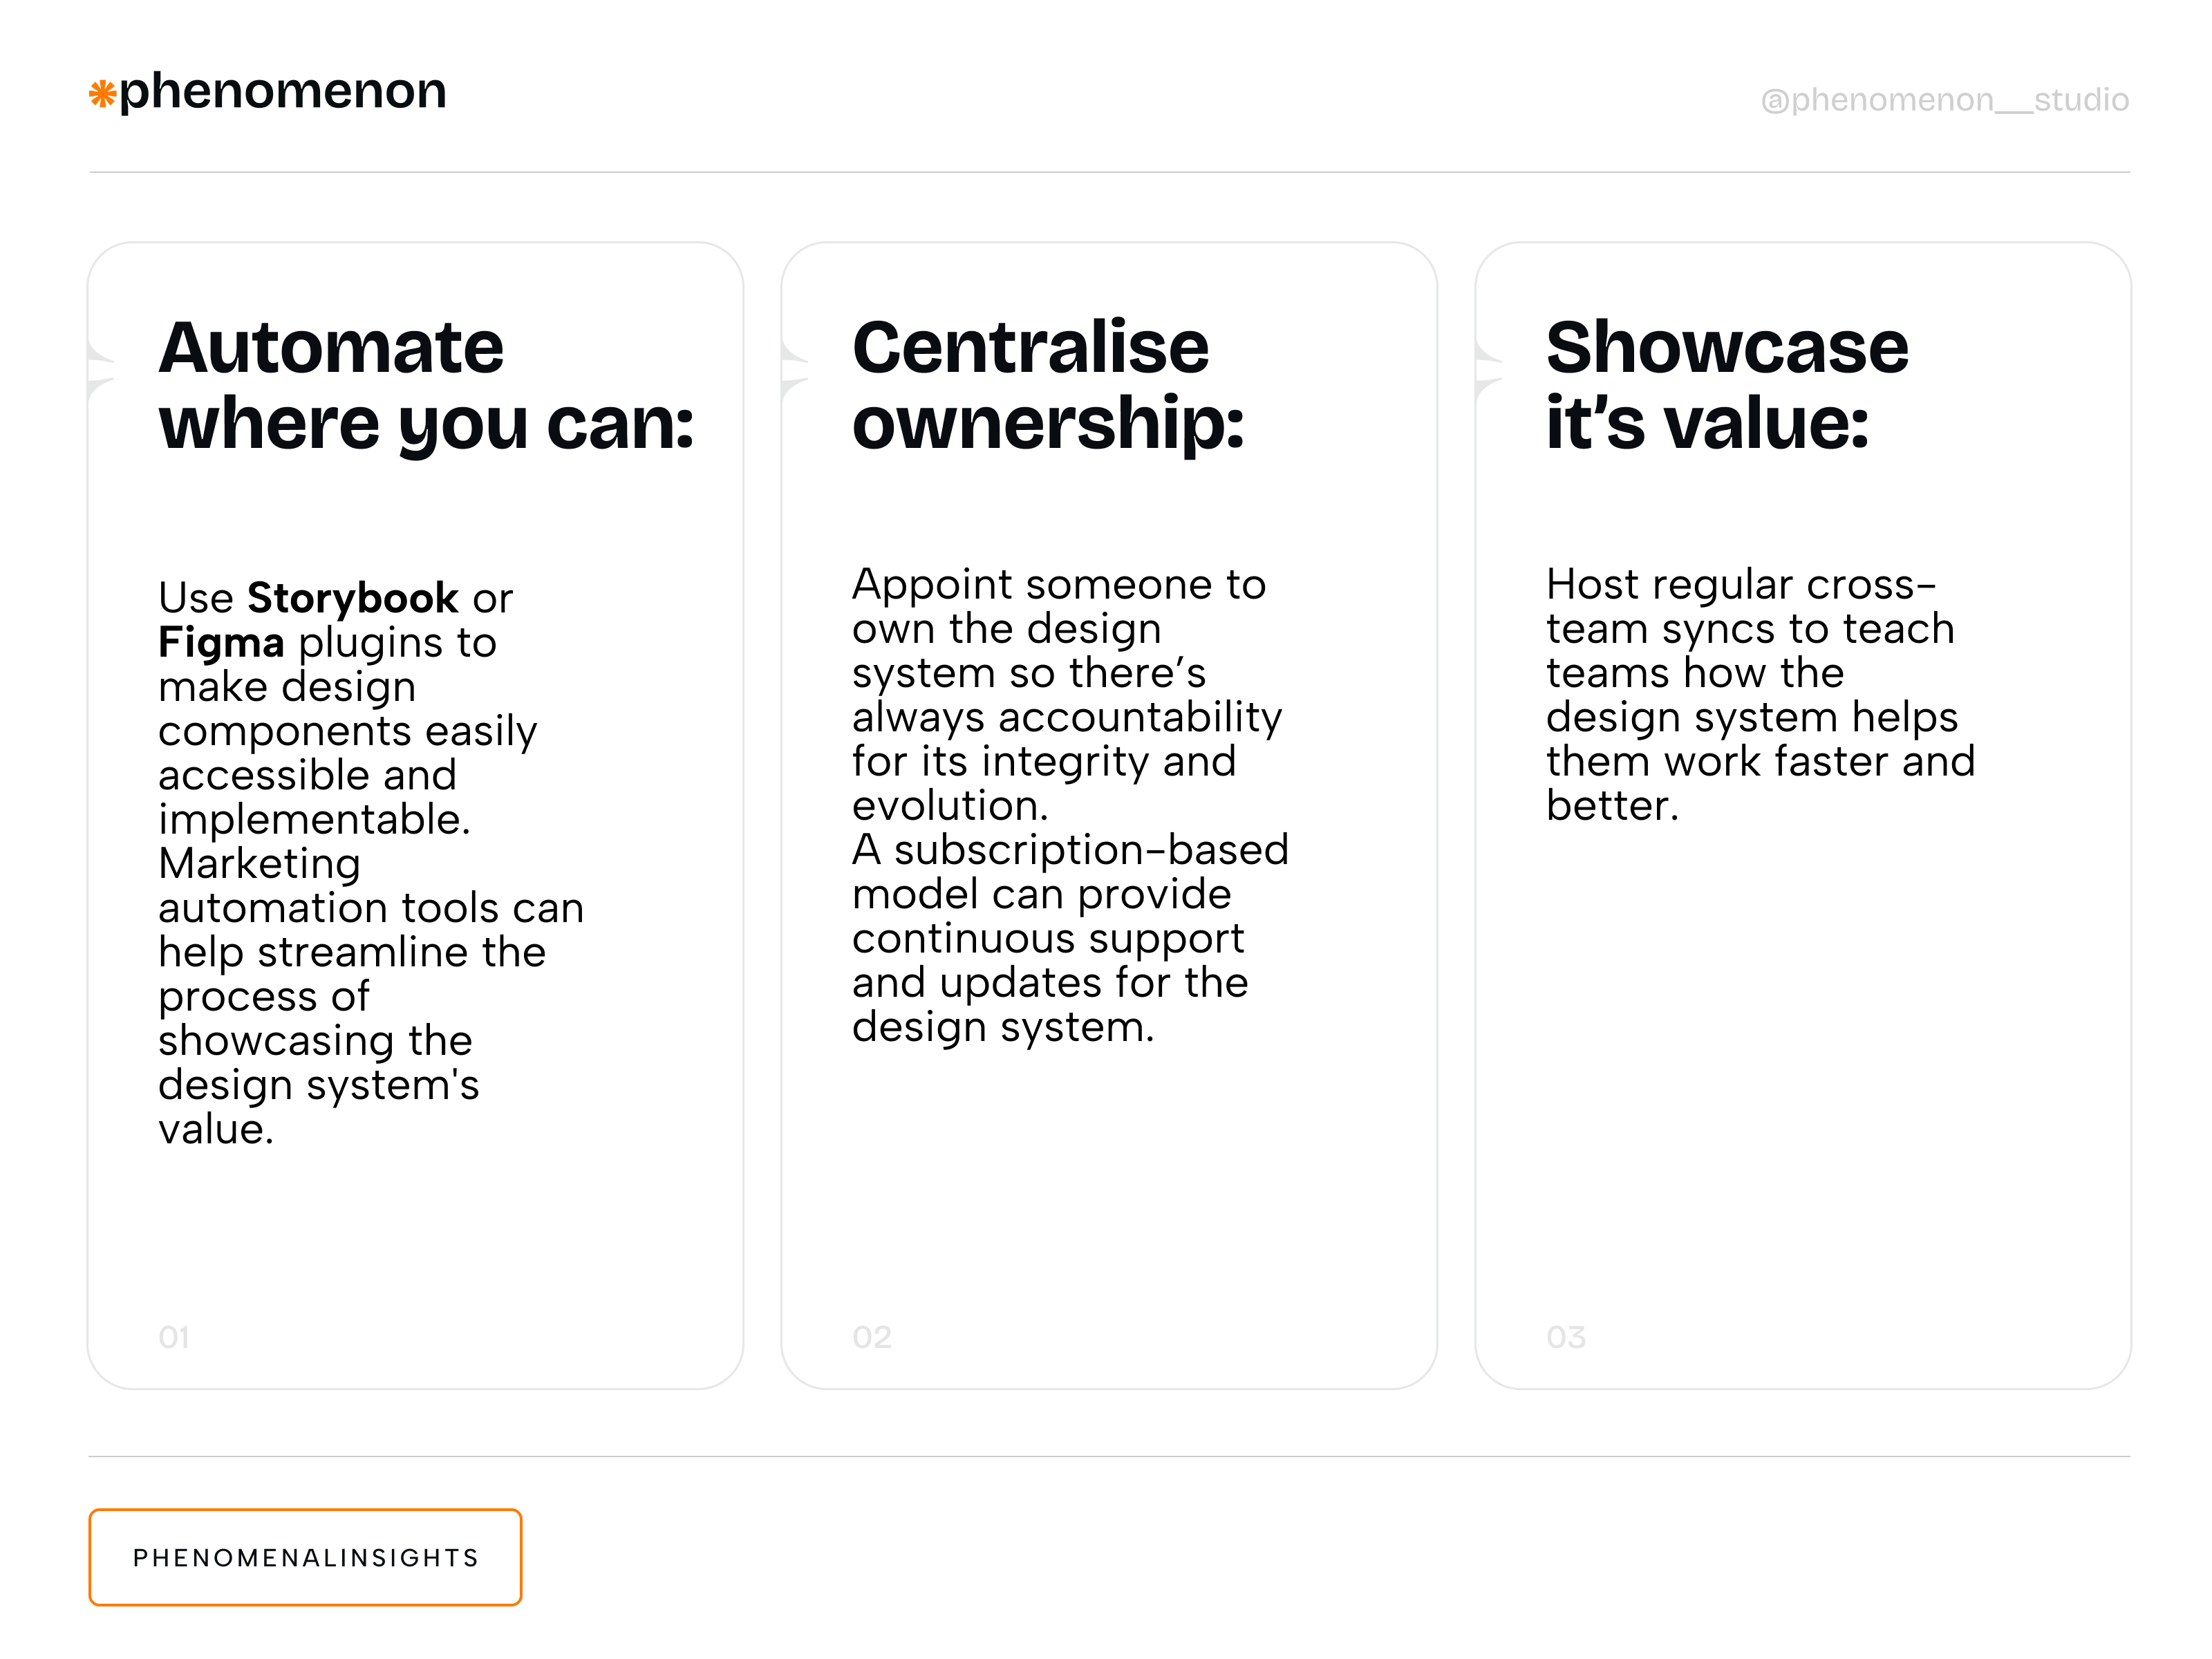Click card number 02

[x=871, y=1337]
